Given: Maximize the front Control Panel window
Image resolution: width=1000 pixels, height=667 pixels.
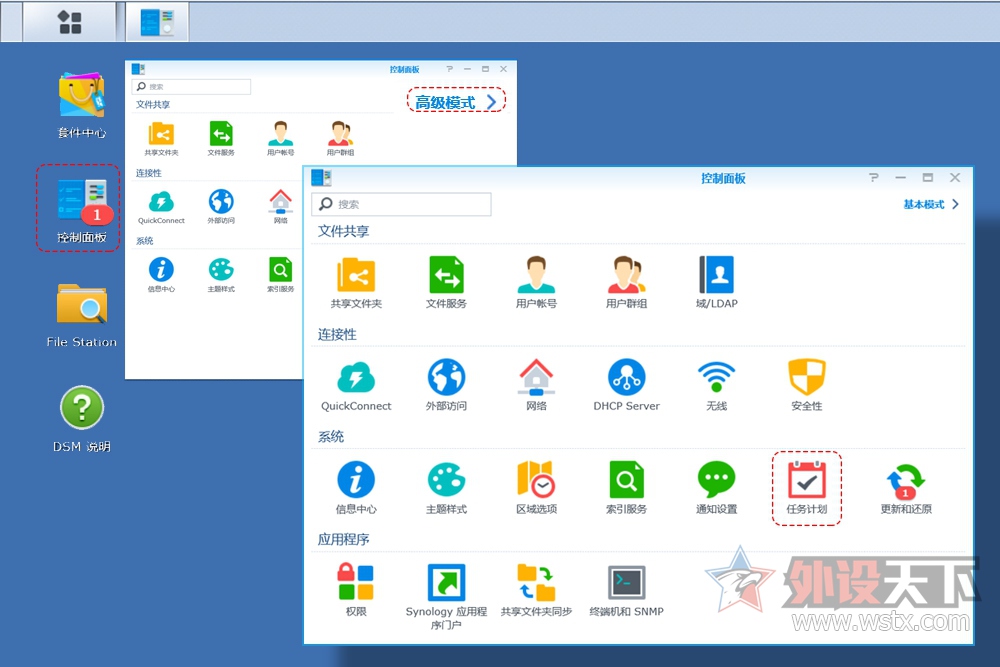Looking at the screenshot, I should tap(927, 177).
